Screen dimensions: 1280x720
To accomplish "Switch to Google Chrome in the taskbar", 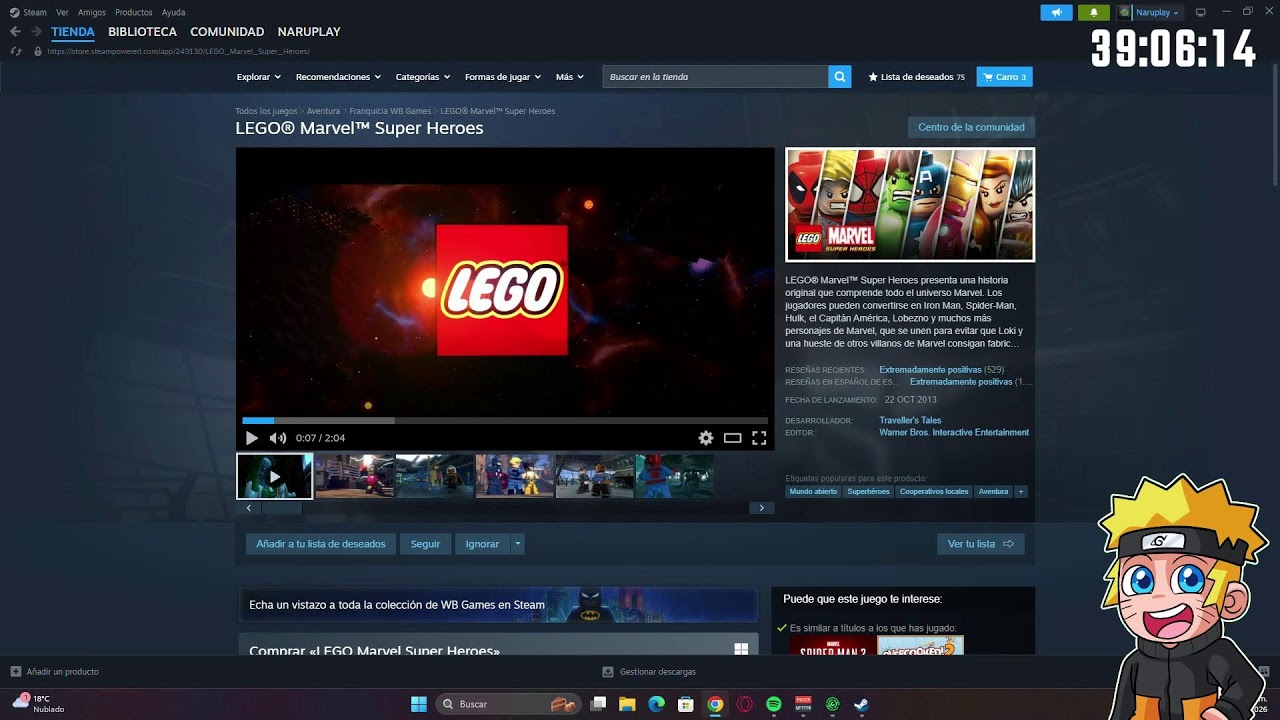I will coord(715,704).
